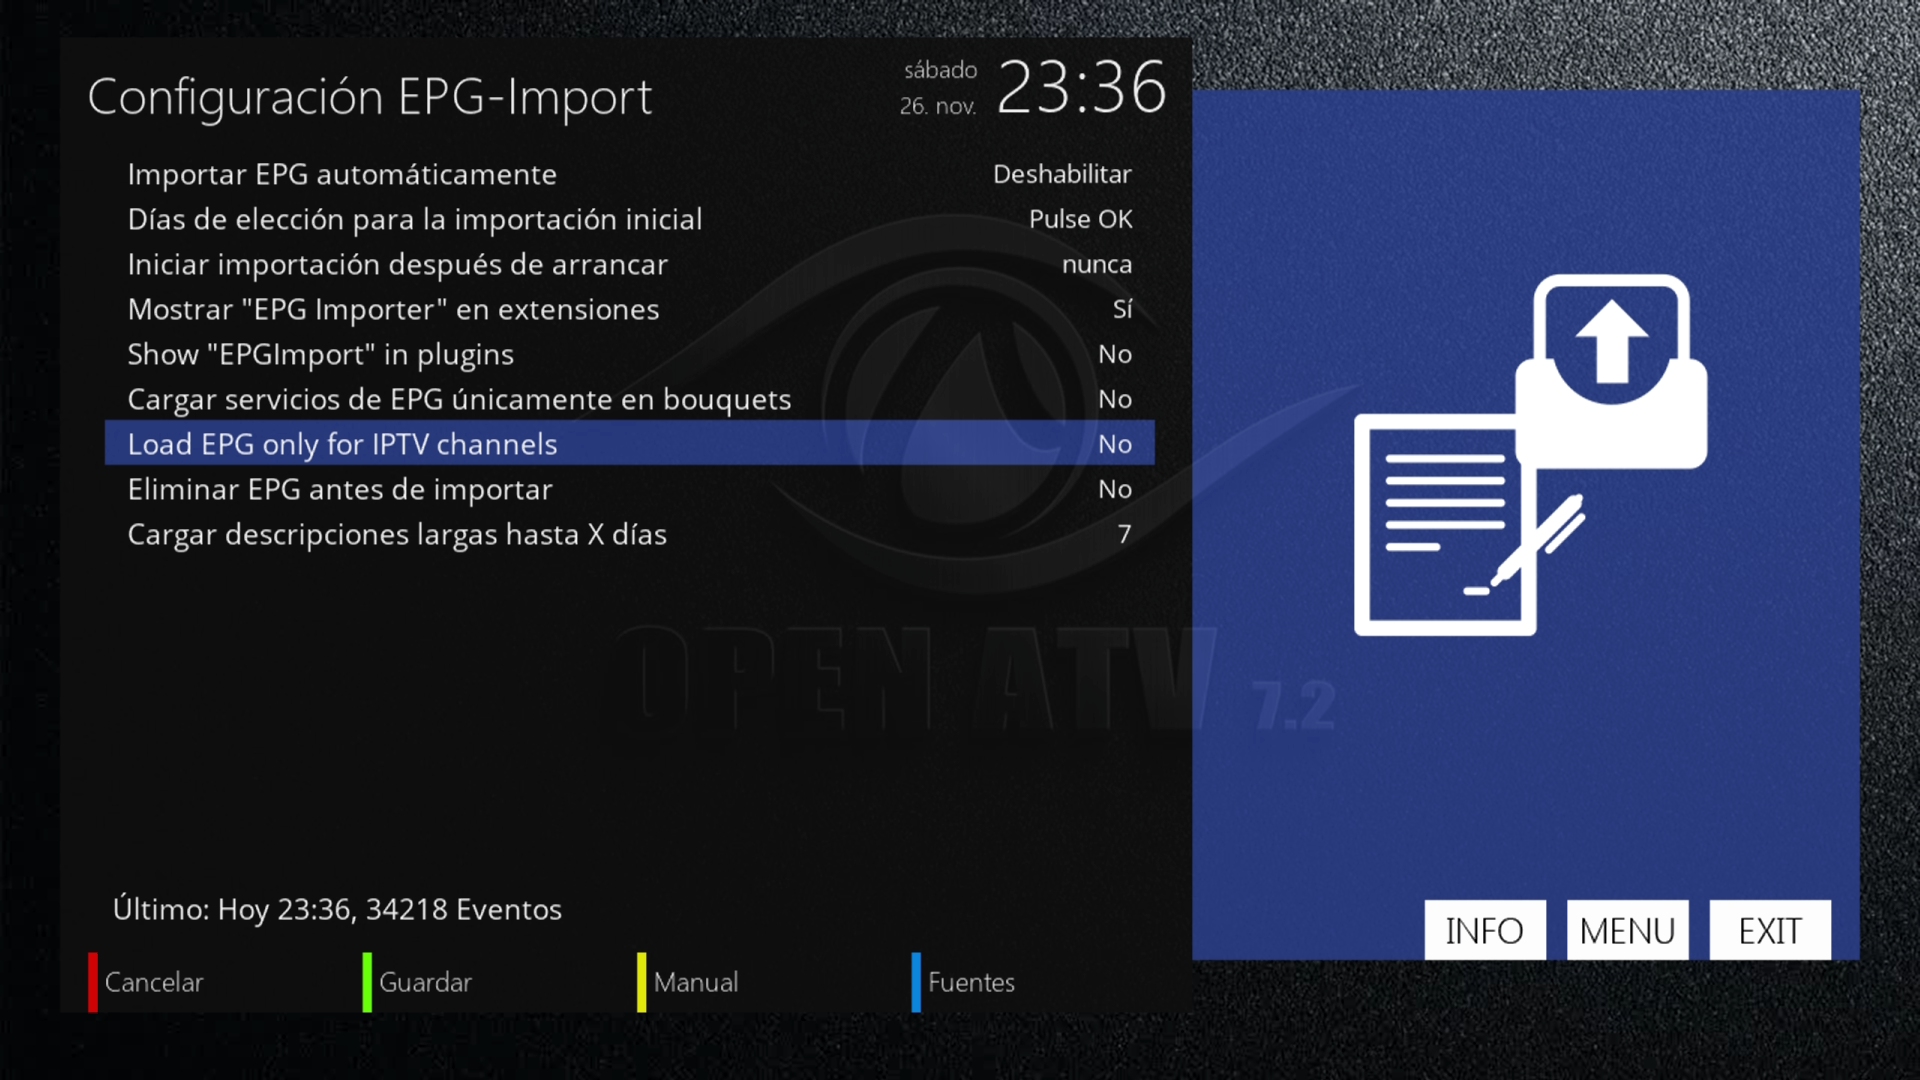This screenshot has width=1920, height=1080.
Task: Select 'Cargar servicios de EPG únicamente en bouquets'
Action: coord(459,399)
